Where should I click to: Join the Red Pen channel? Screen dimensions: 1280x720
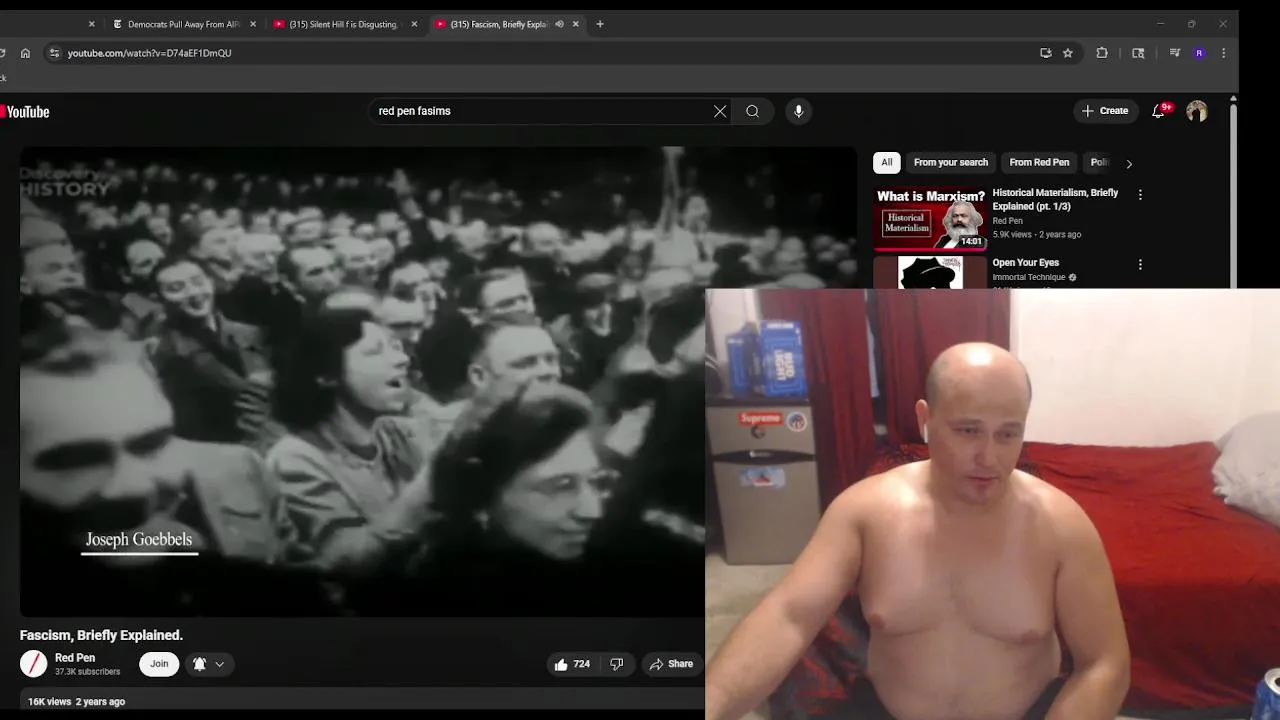[x=159, y=664]
